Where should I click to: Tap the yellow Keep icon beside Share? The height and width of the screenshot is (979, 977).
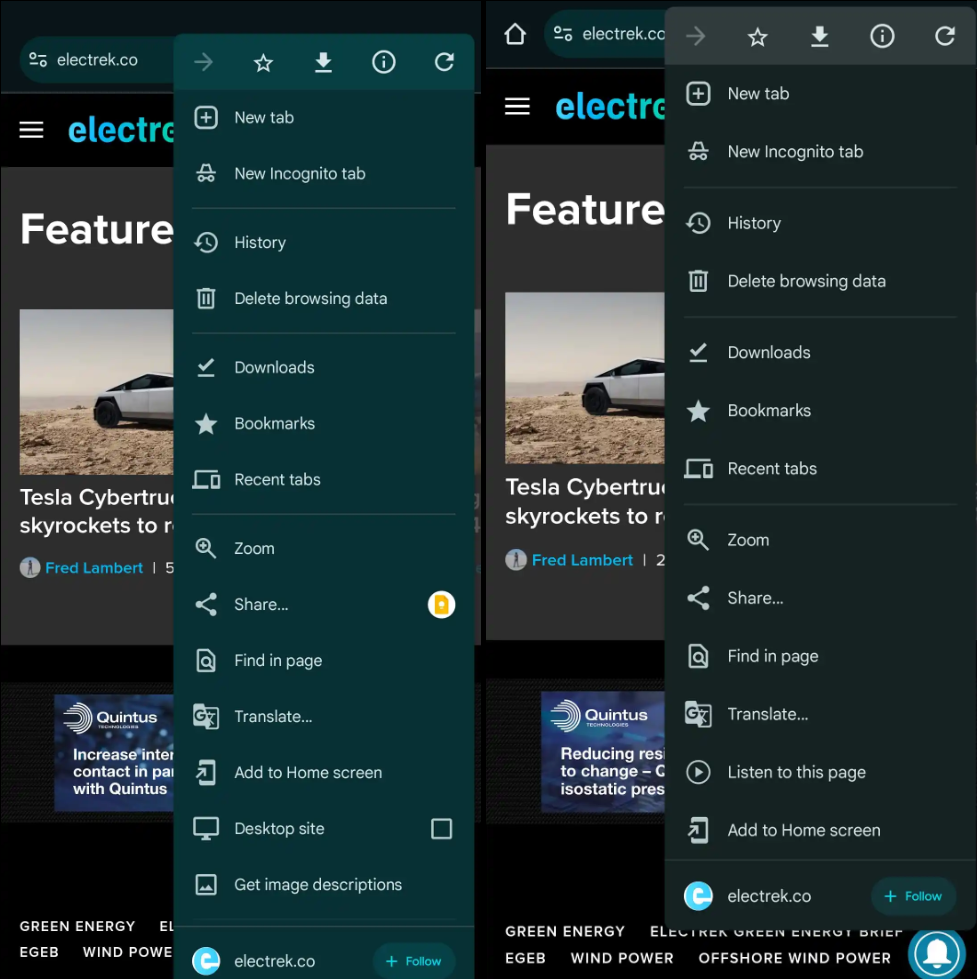point(441,604)
